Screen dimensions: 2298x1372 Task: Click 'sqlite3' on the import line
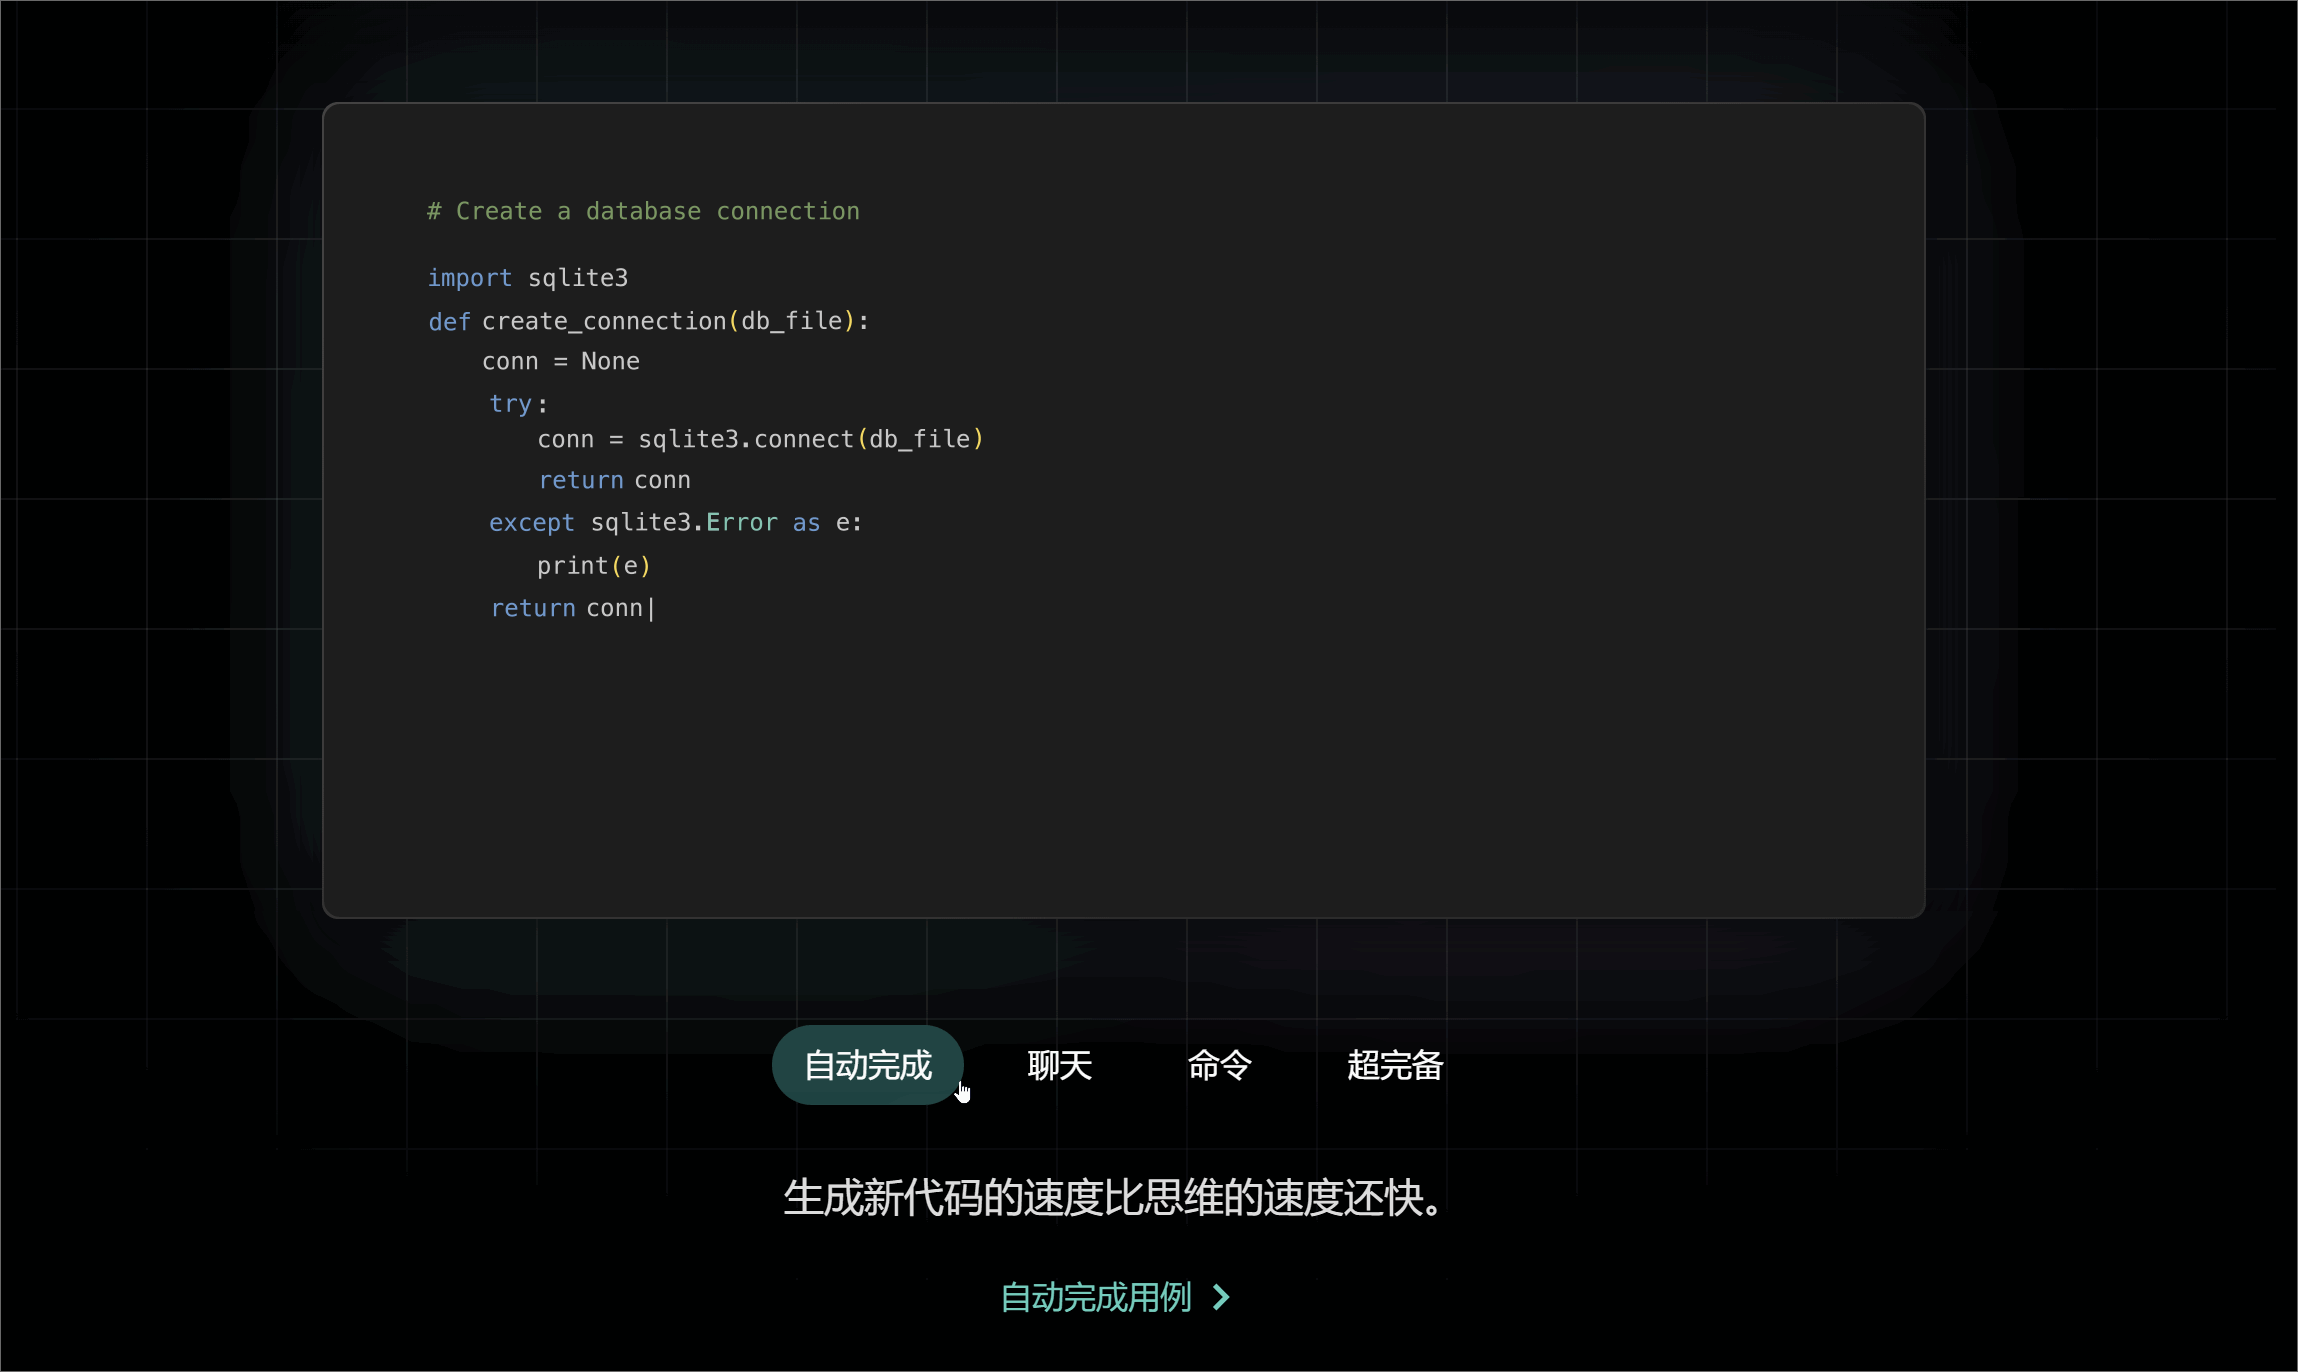[578, 278]
